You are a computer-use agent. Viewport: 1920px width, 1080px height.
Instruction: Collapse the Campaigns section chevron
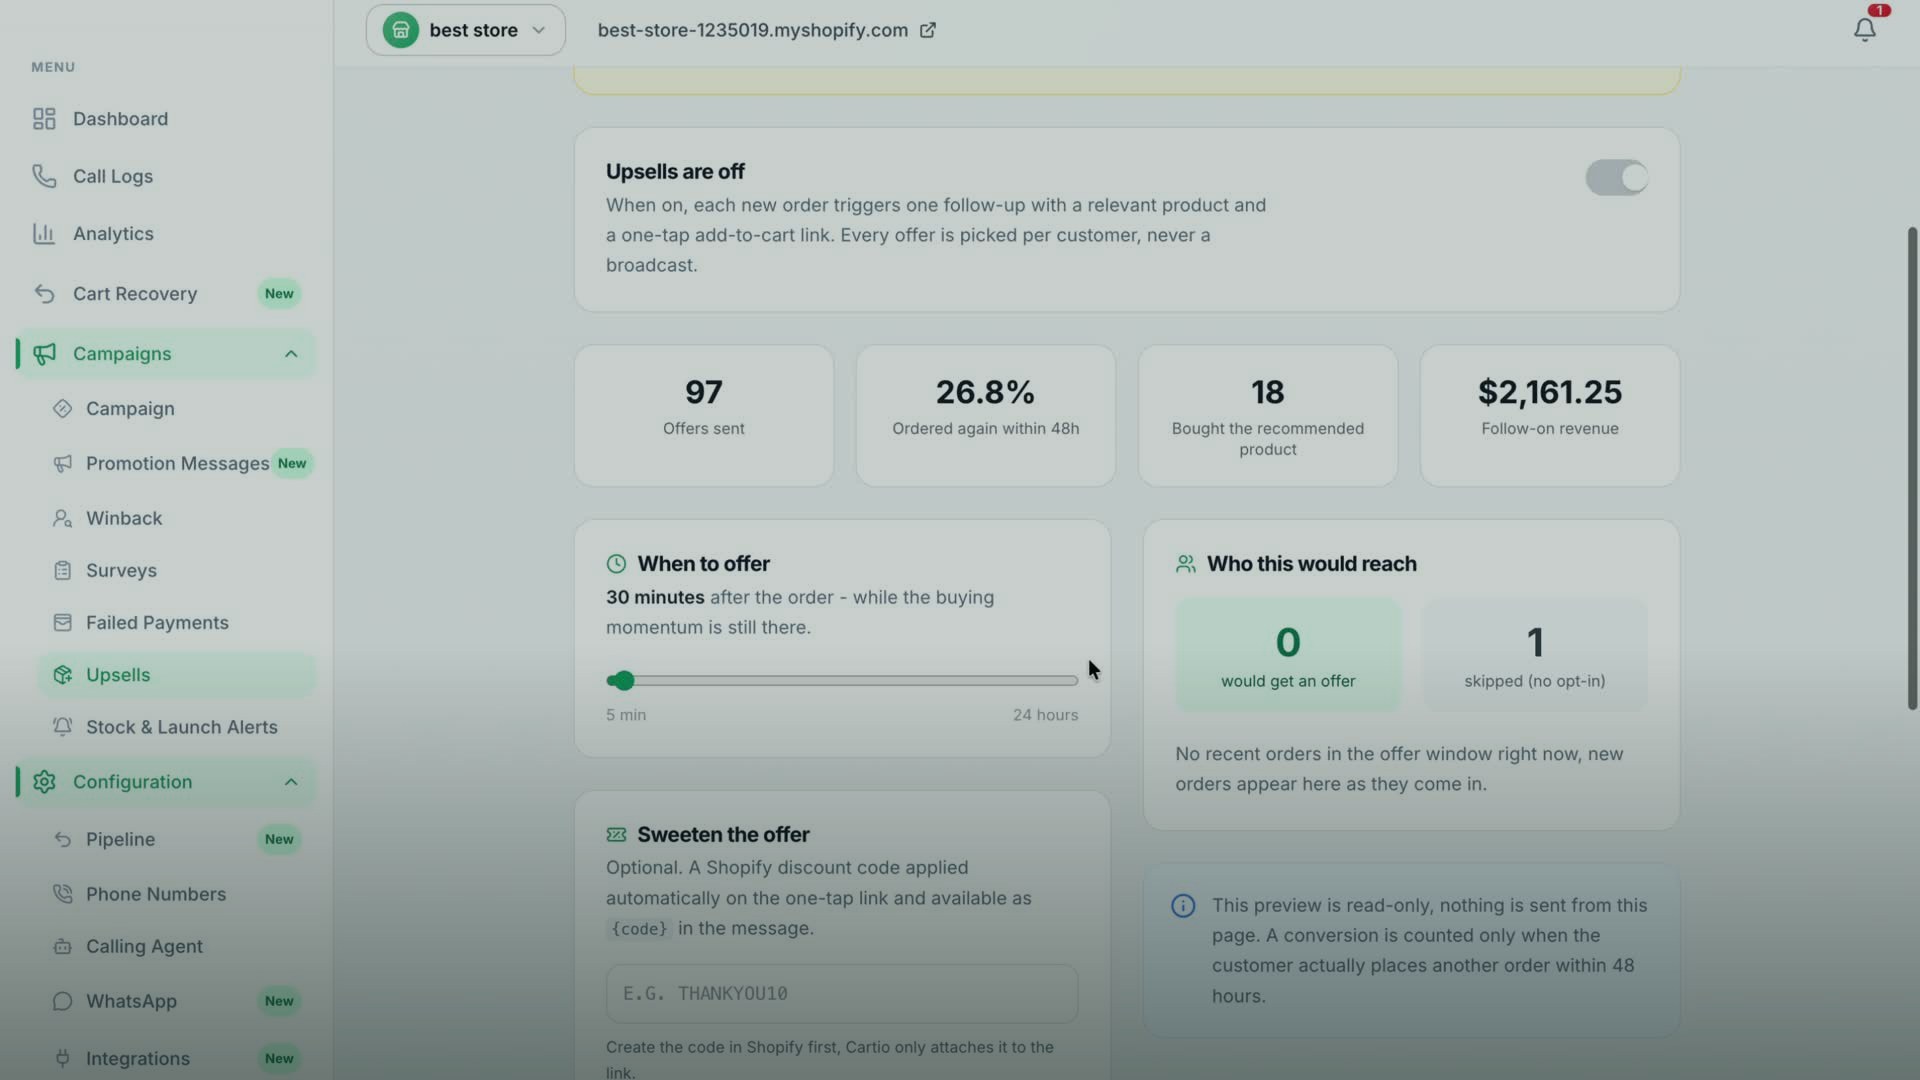[291, 354]
